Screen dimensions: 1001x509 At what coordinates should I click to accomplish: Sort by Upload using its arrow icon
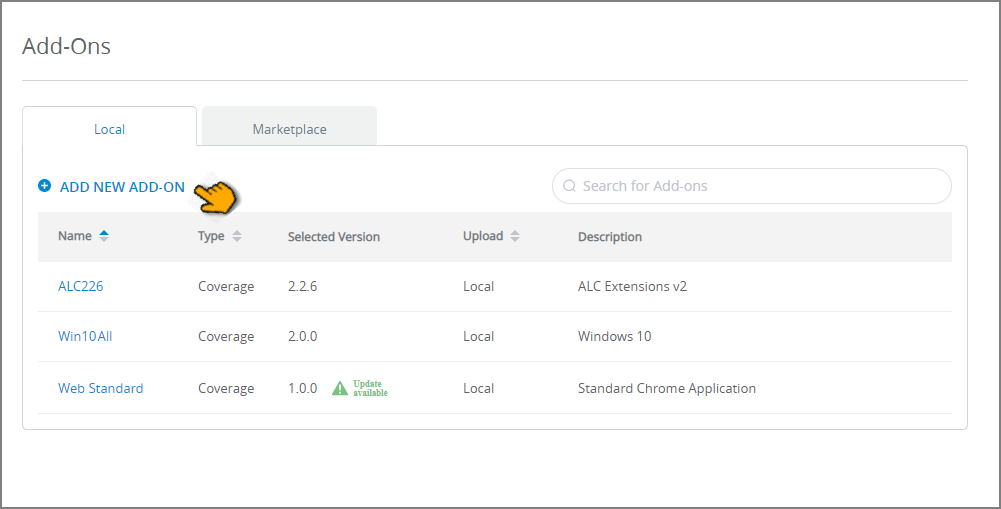[x=515, y=236]
